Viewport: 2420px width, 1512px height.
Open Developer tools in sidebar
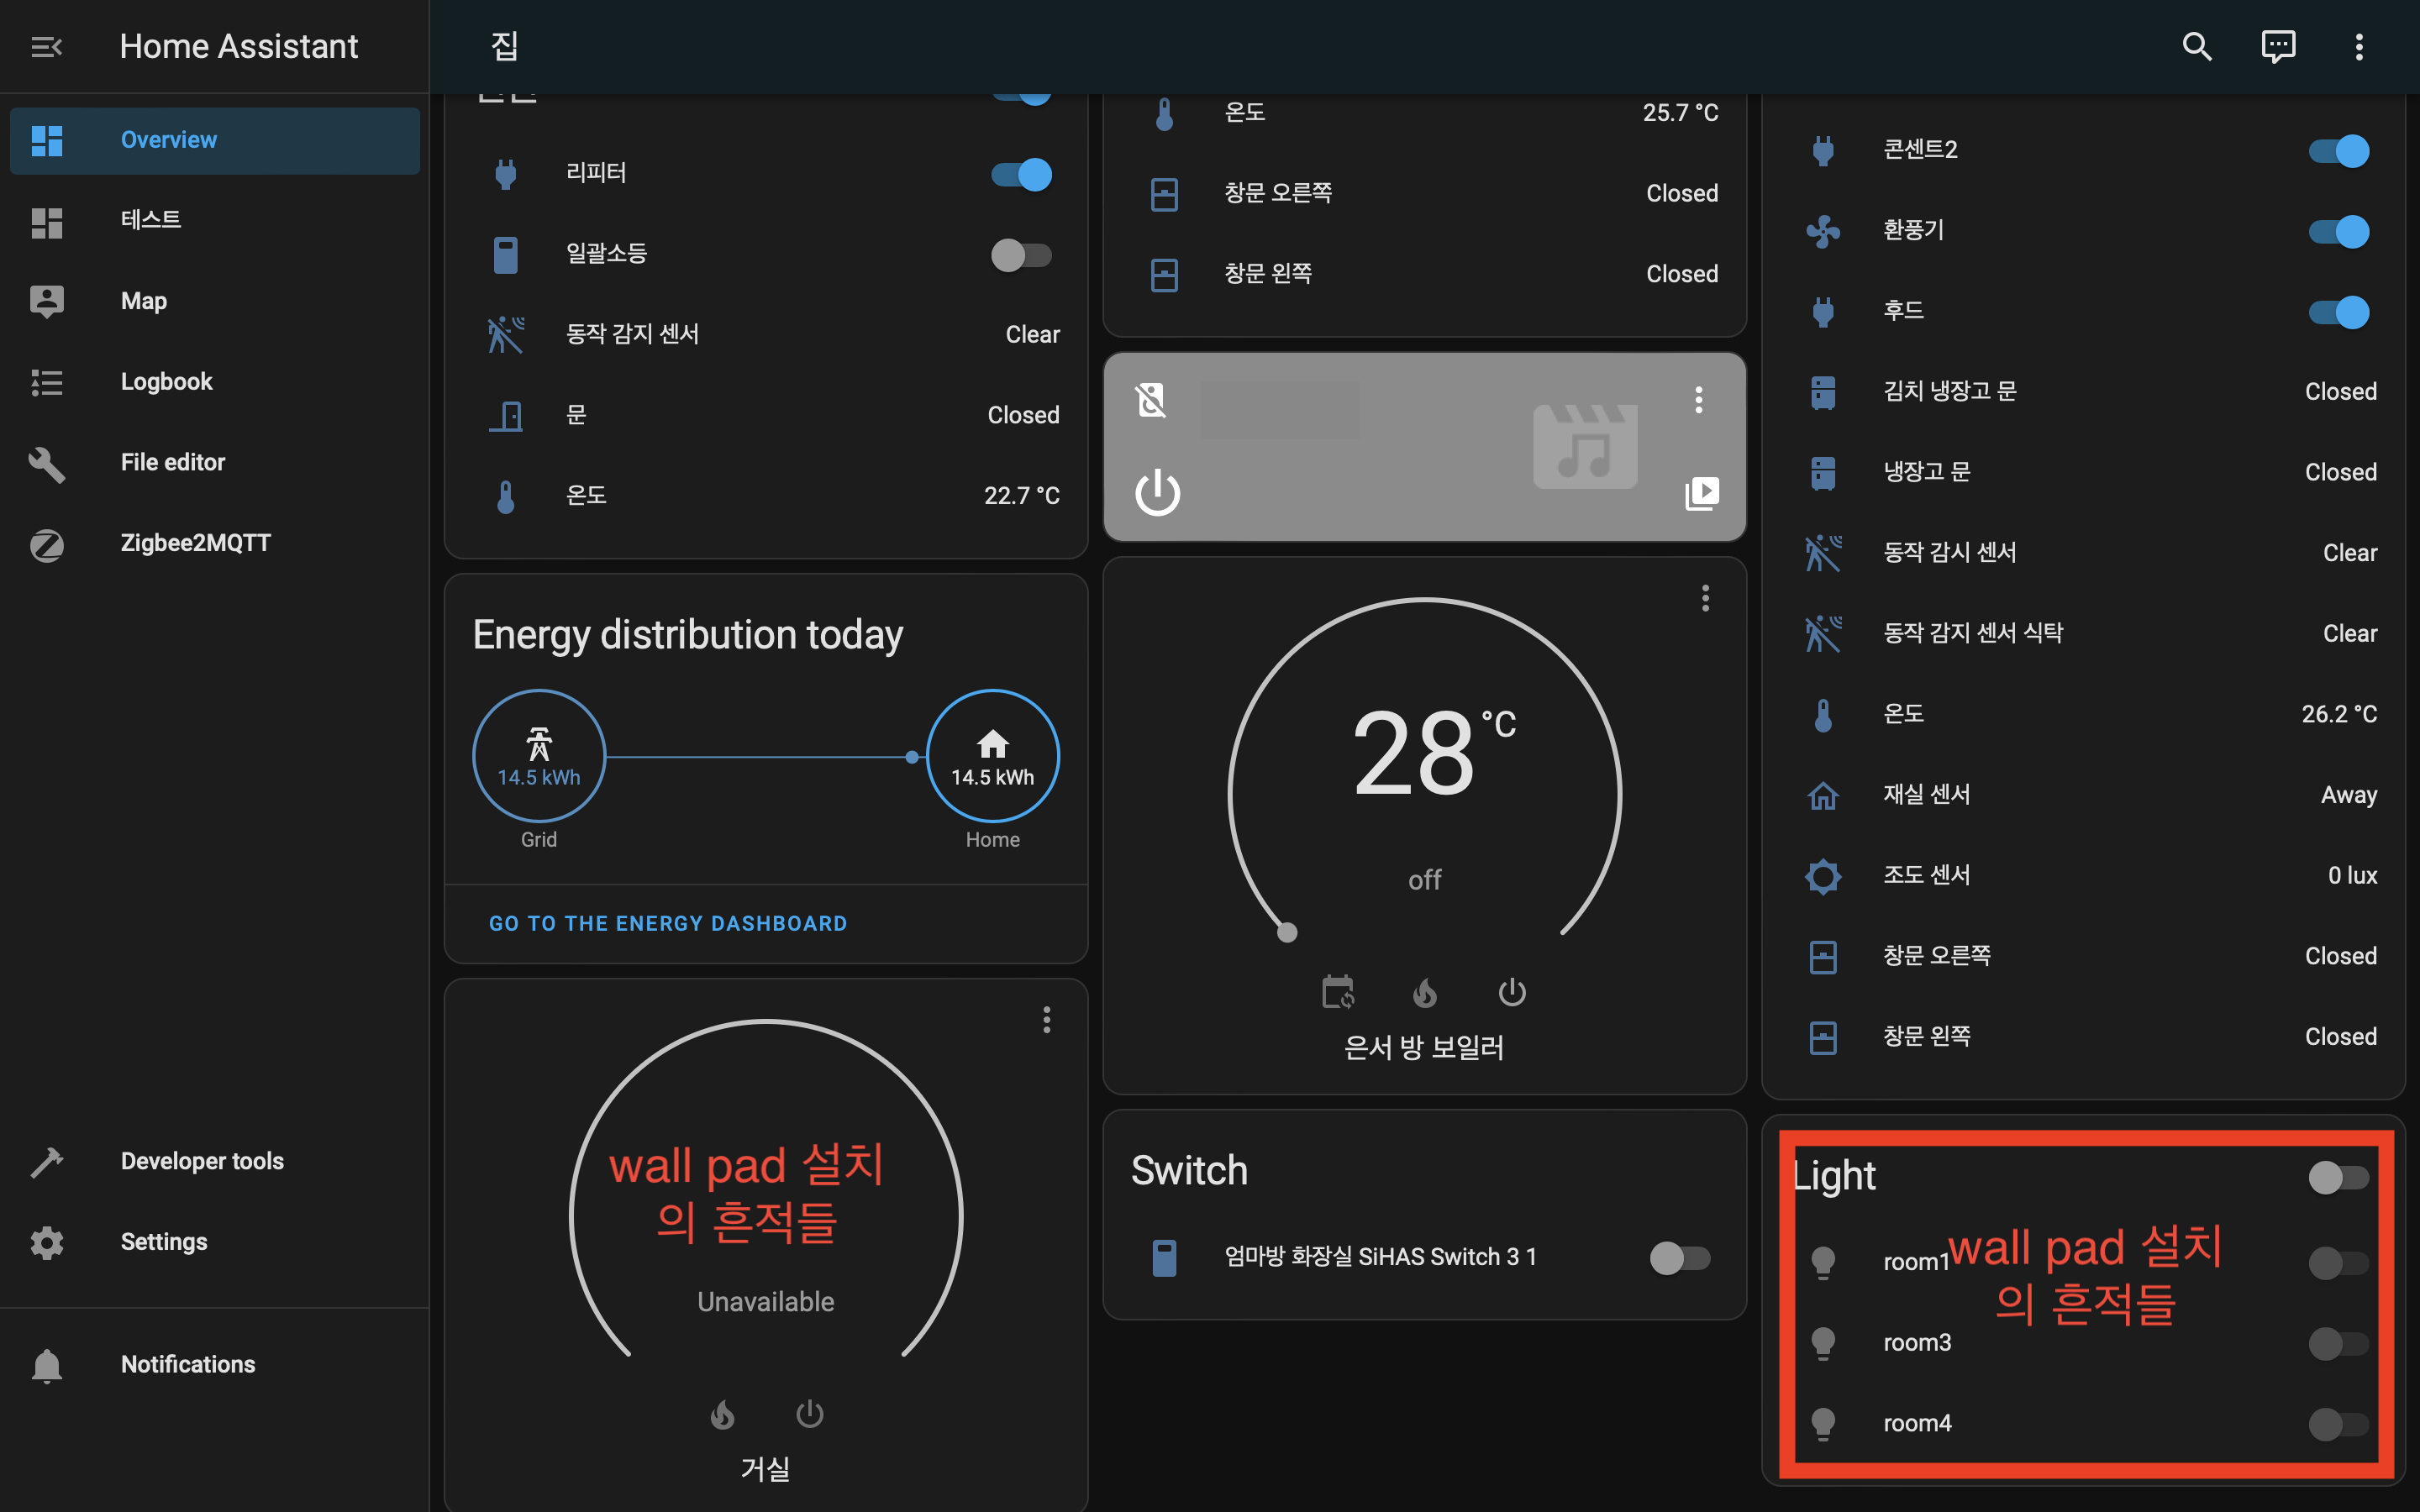[x=202, y=1161]
